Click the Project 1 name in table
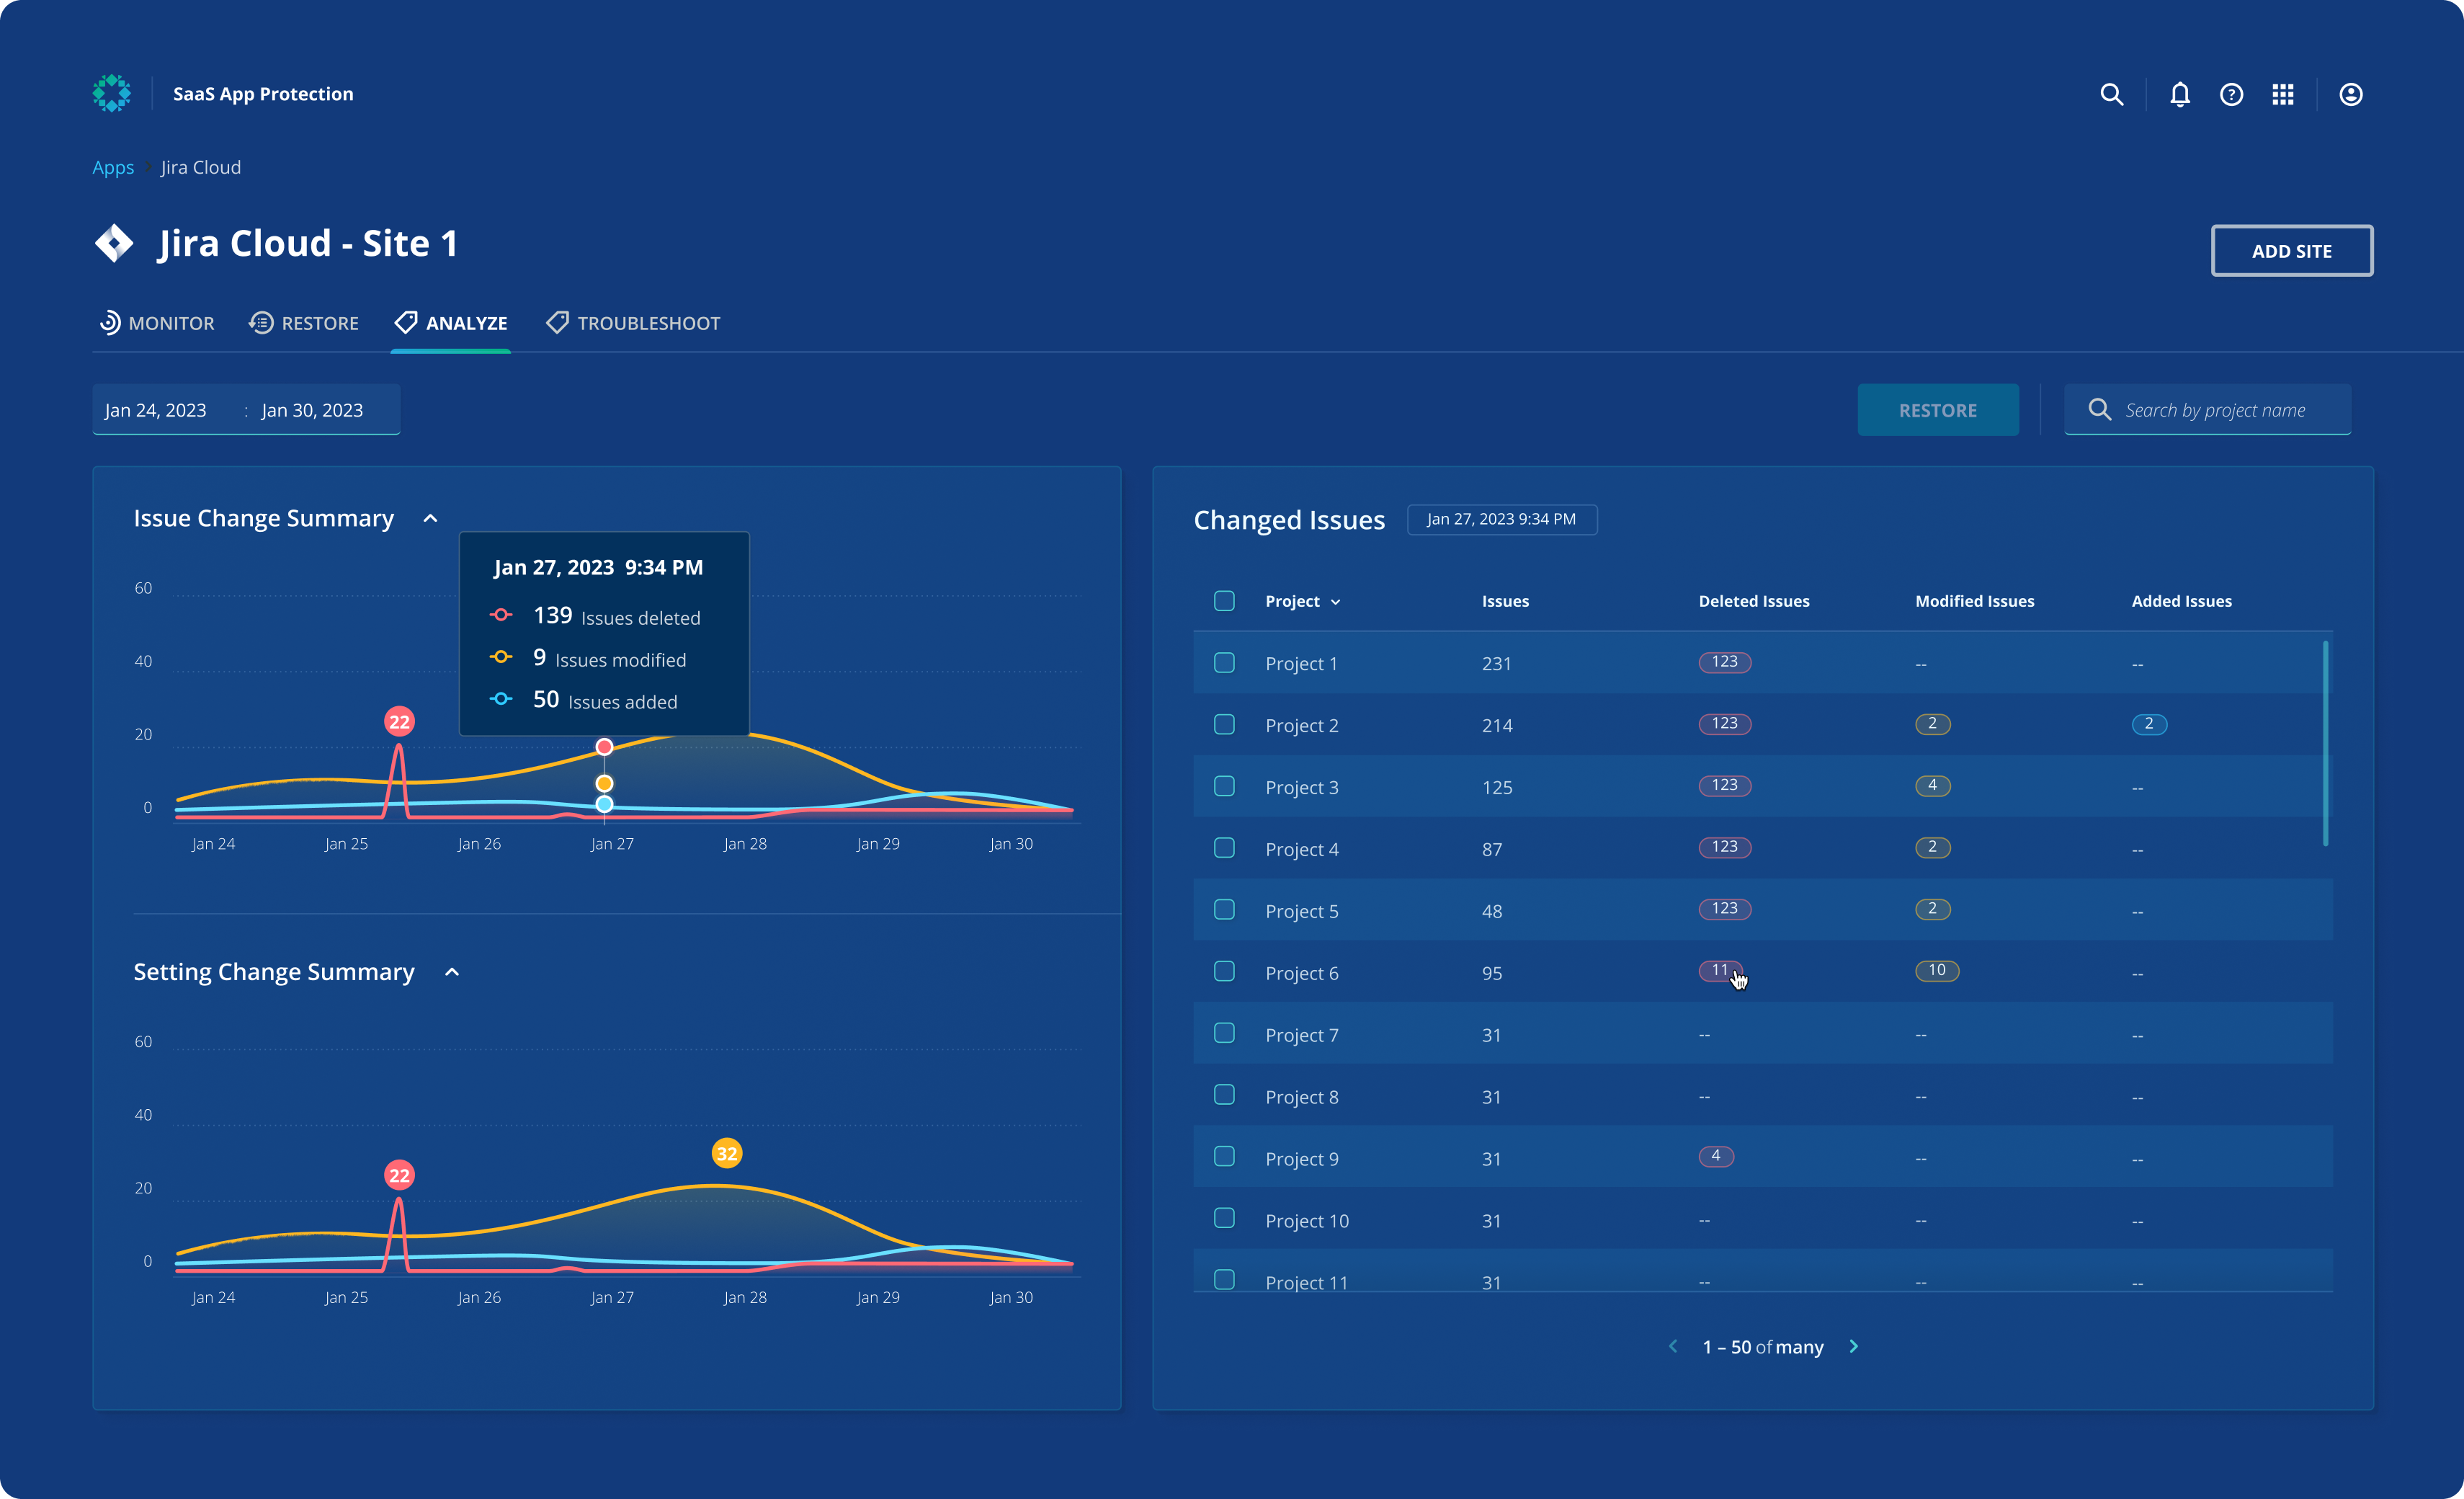2464x1499 pixels. [x=1301, y=664]
